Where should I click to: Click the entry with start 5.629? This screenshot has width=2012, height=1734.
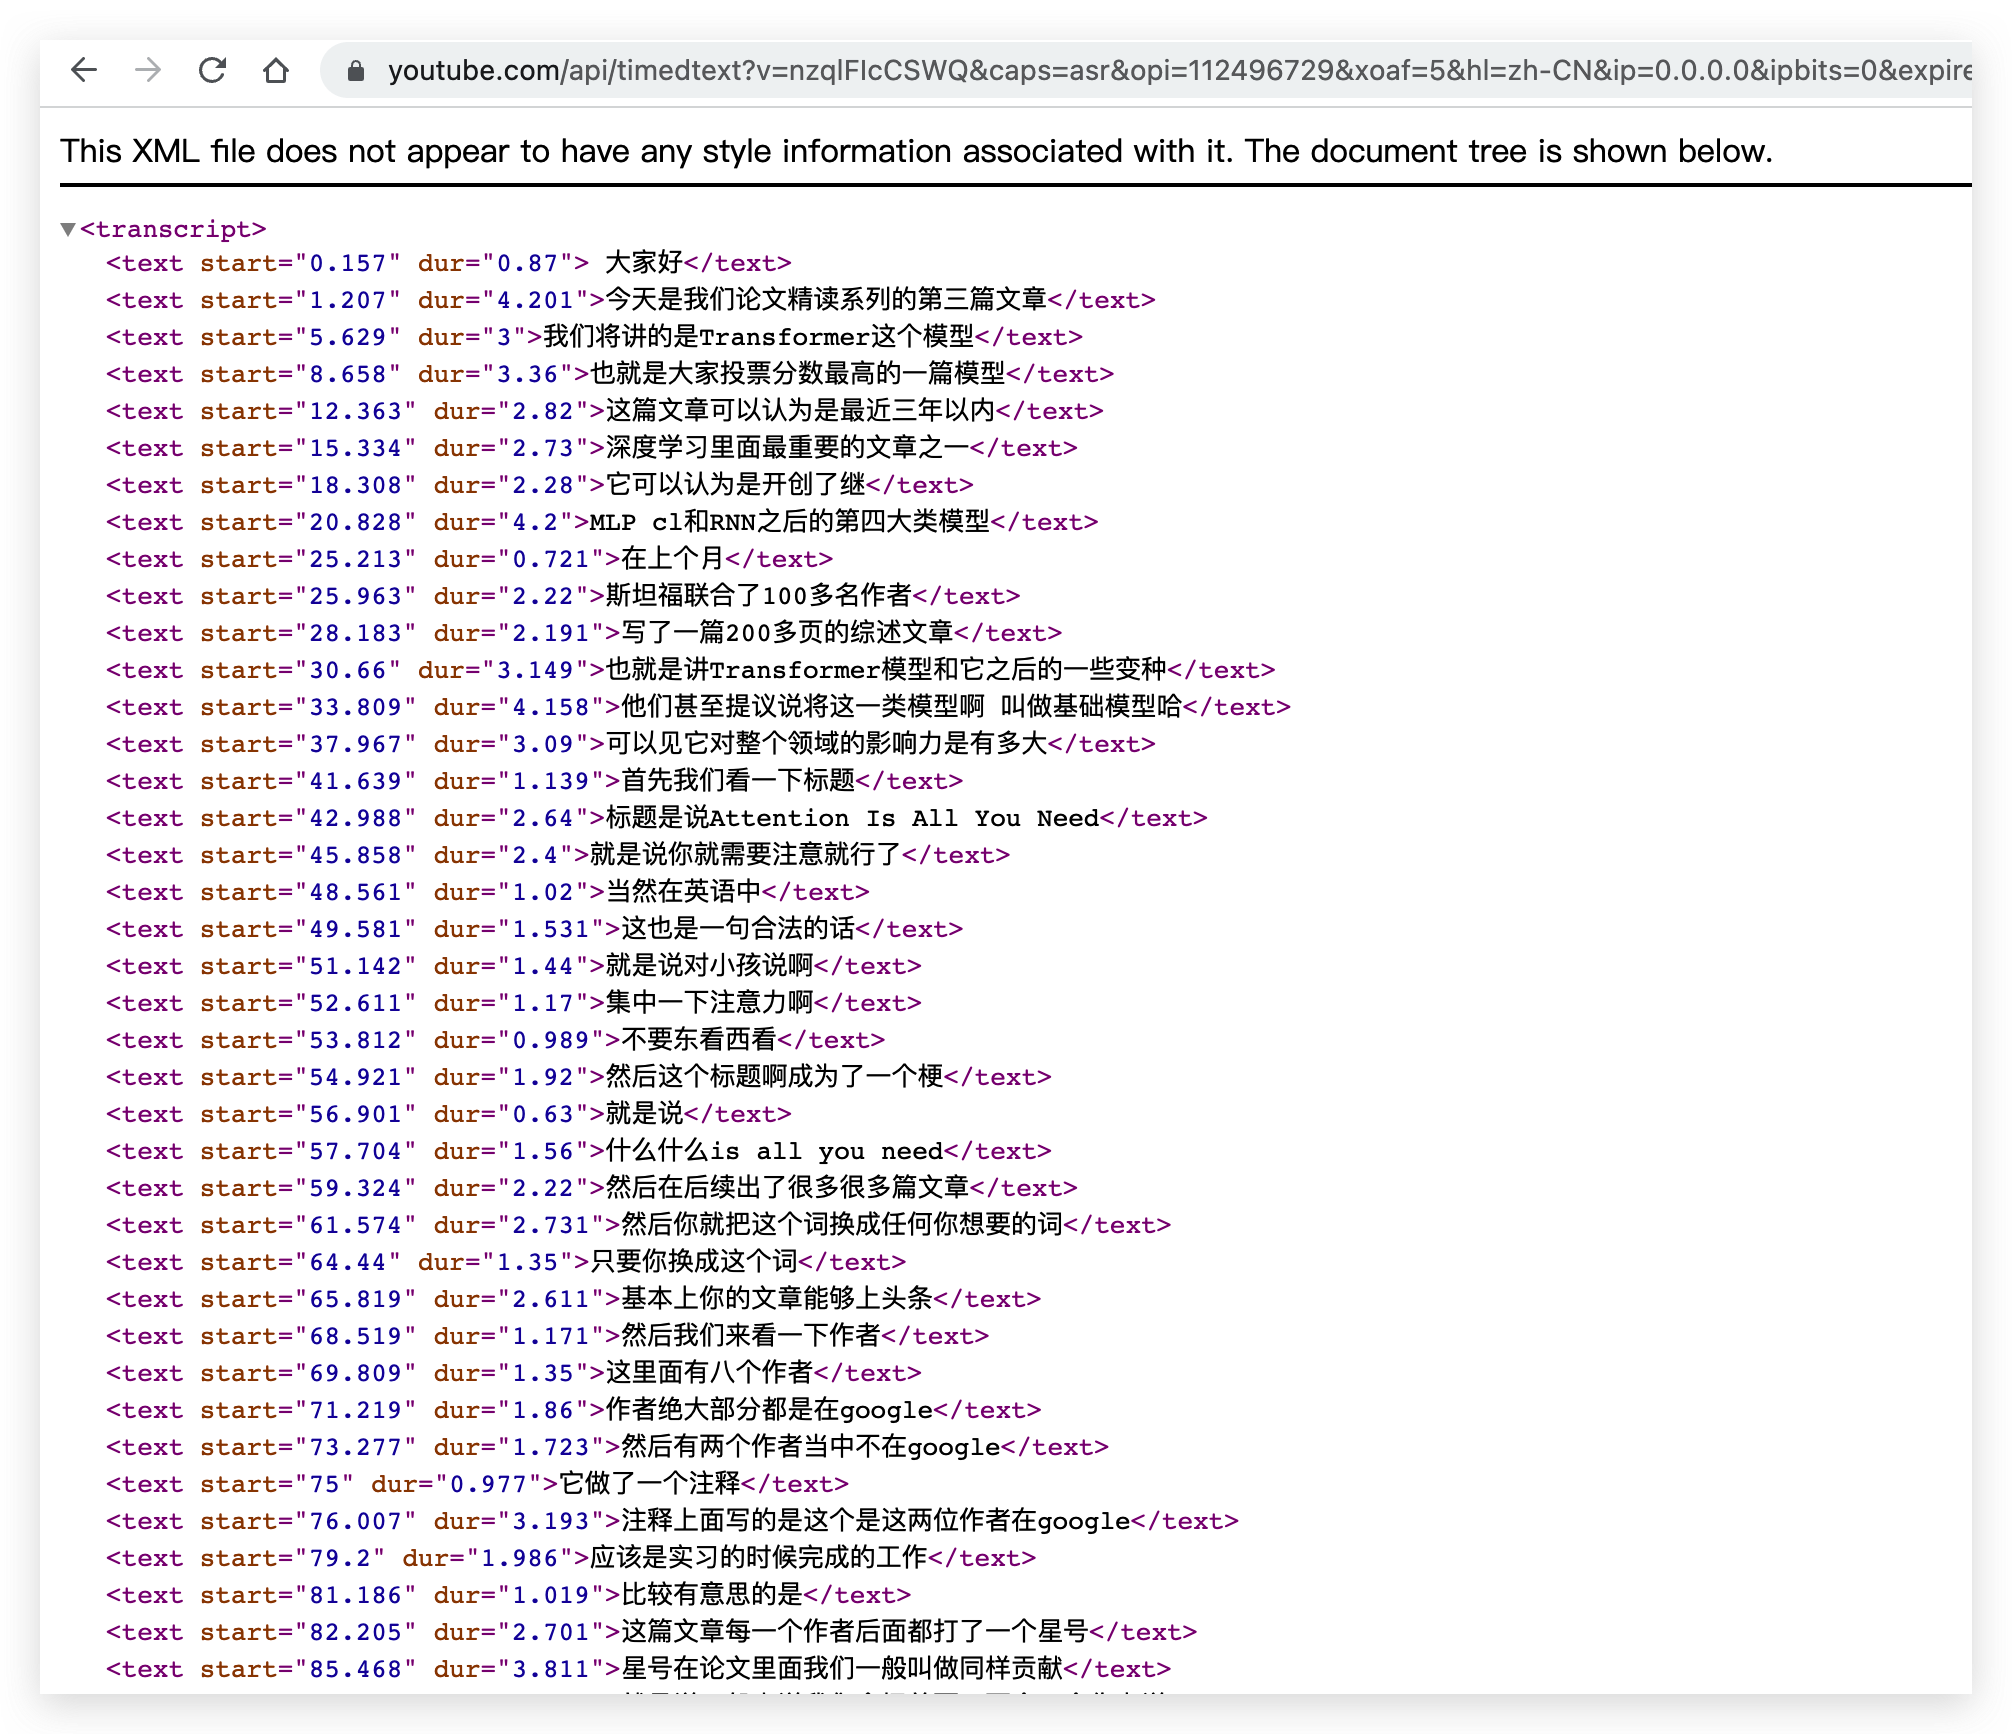[x=594, y=337]
